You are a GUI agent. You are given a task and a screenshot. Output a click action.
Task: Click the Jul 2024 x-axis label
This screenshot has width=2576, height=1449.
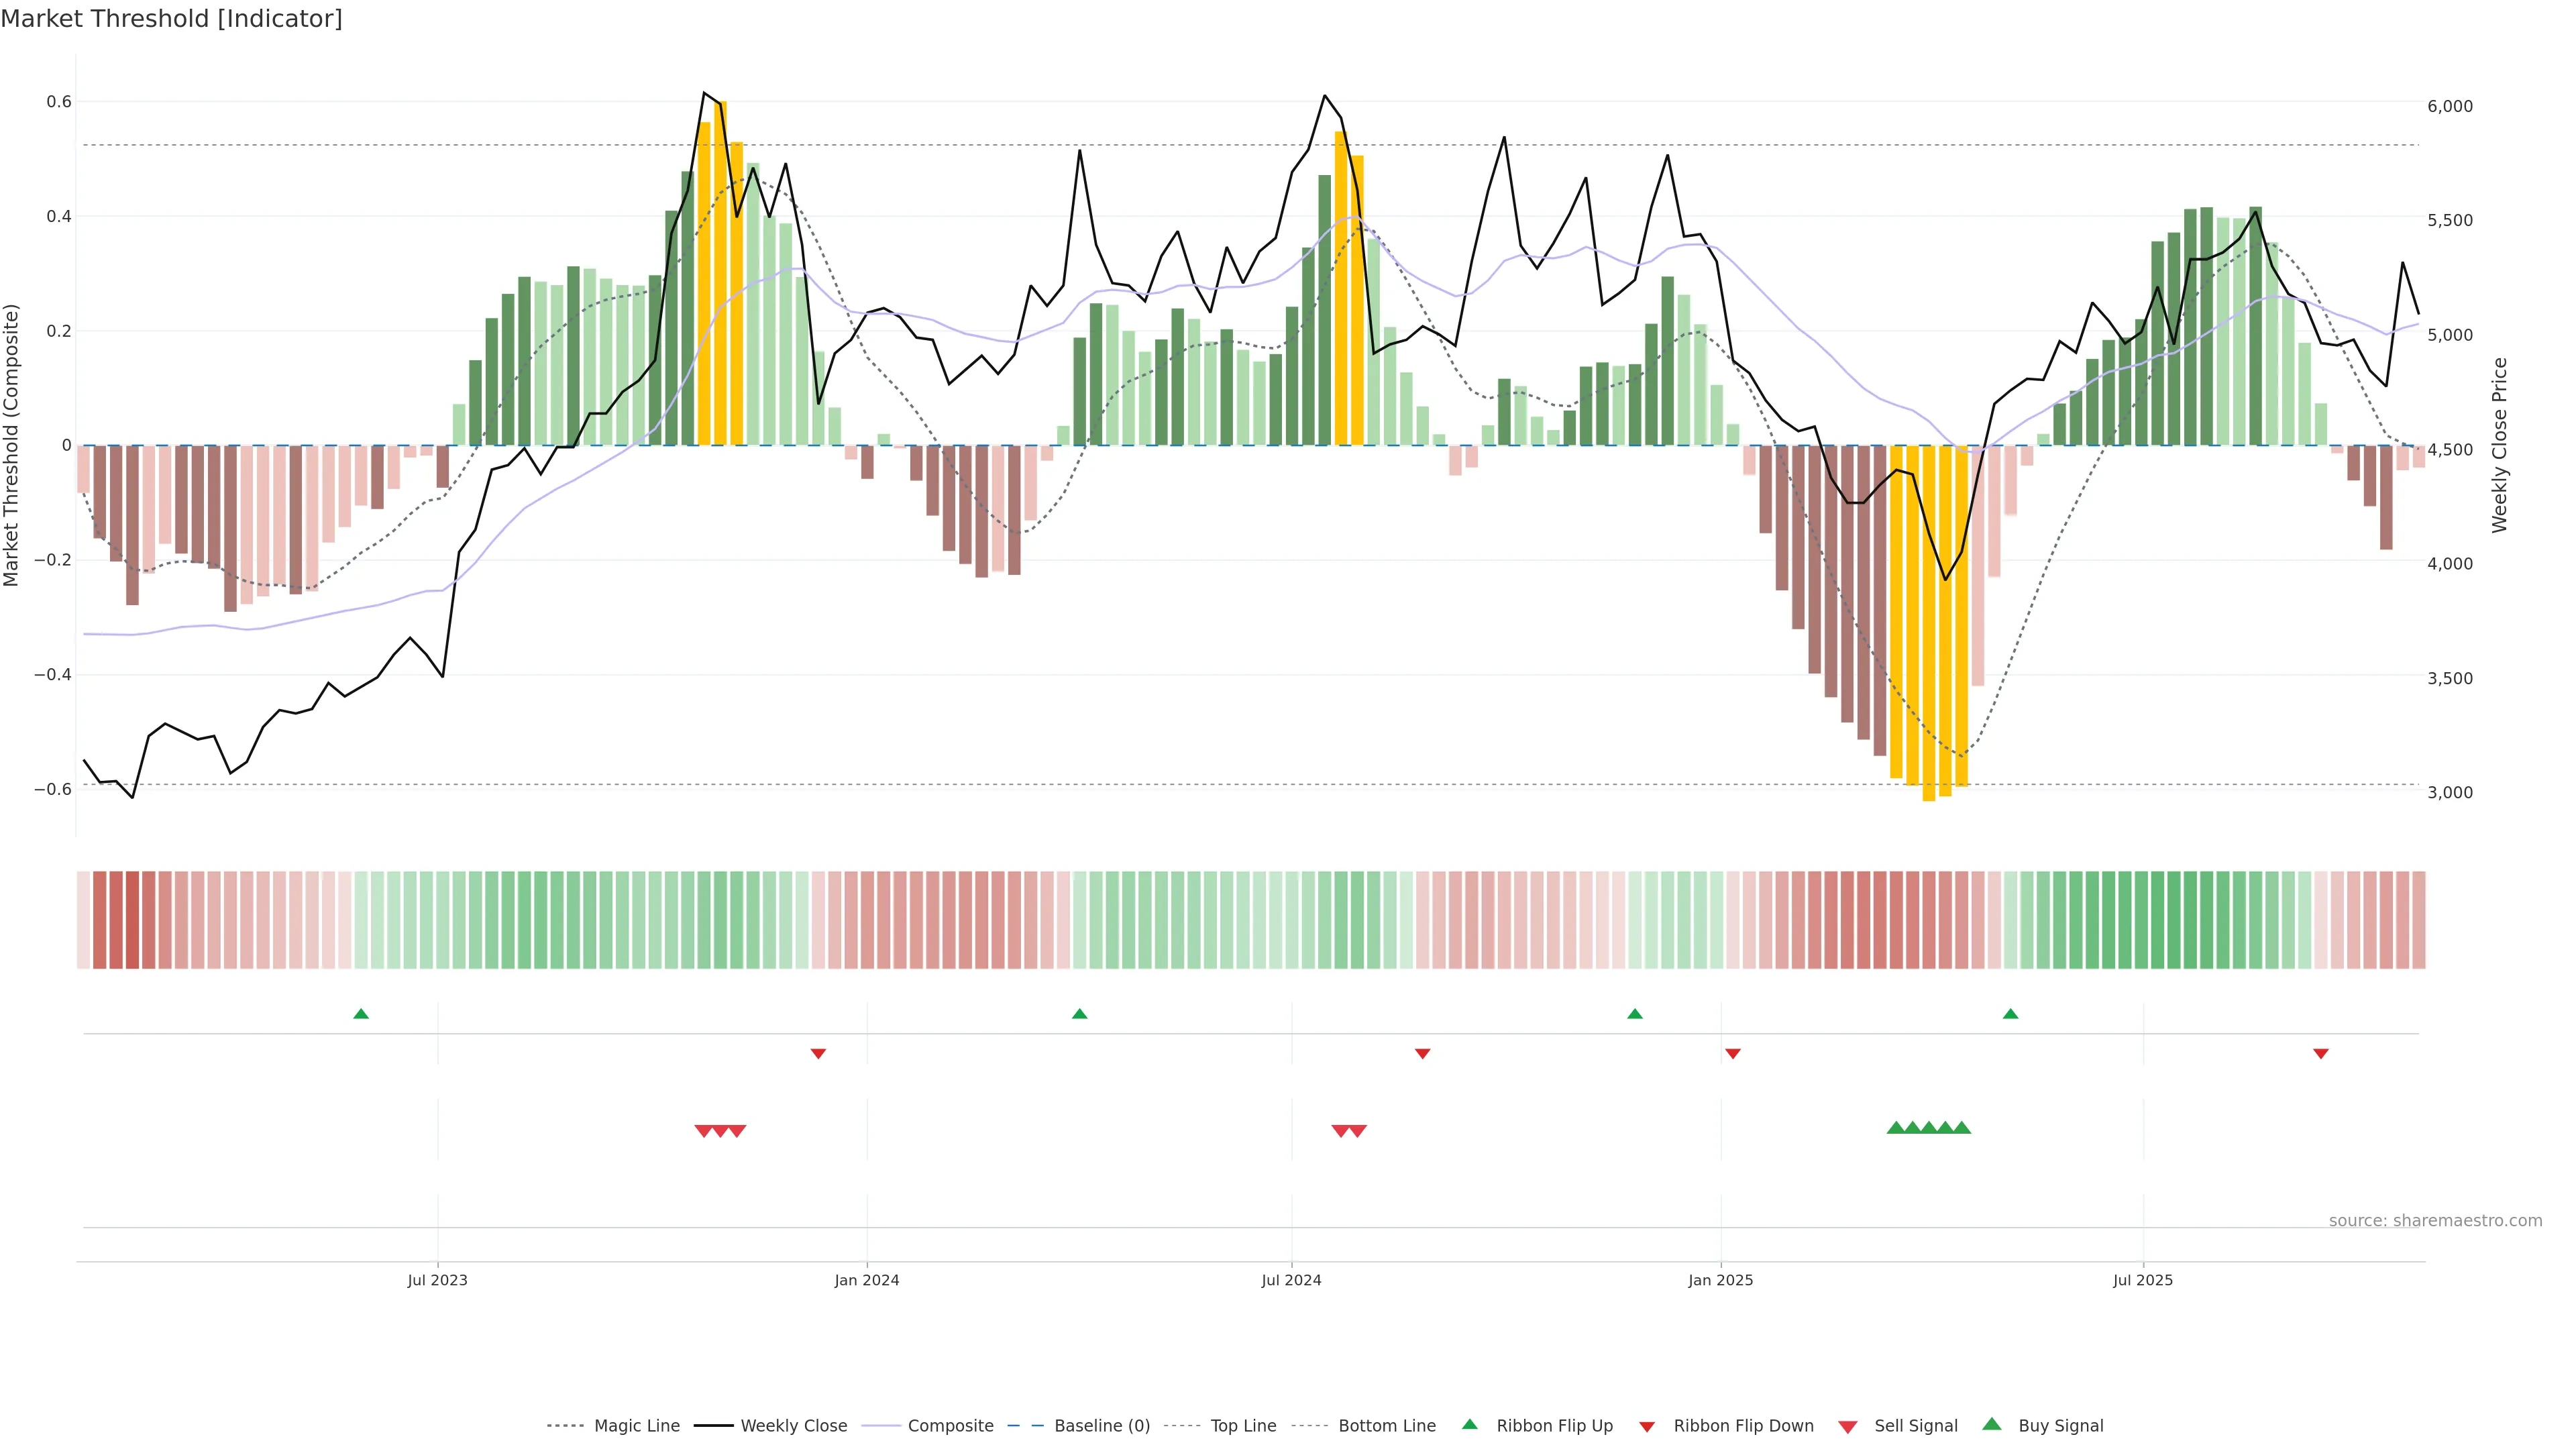click(1291, 1280)
